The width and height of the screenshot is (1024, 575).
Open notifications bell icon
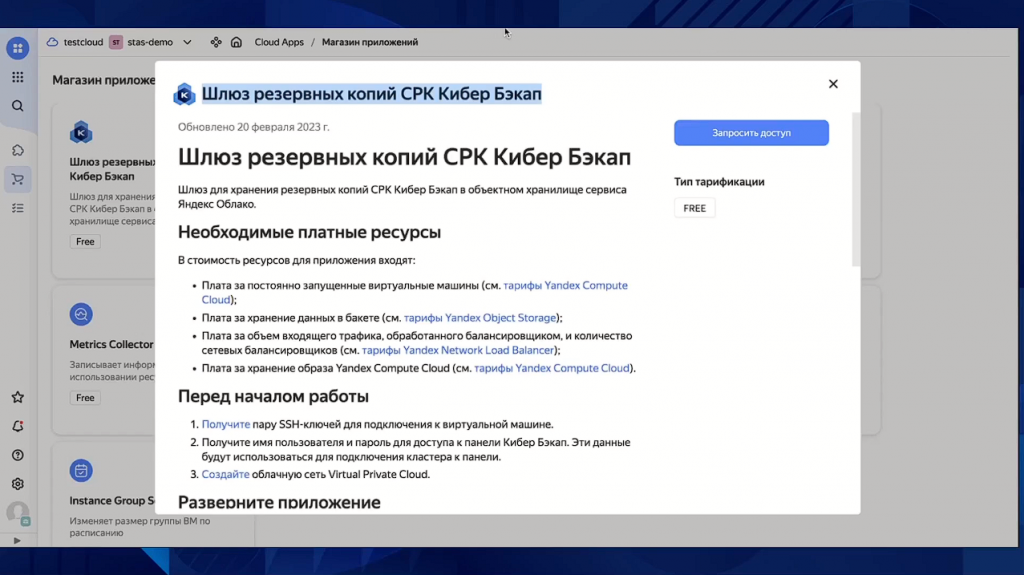18,426
